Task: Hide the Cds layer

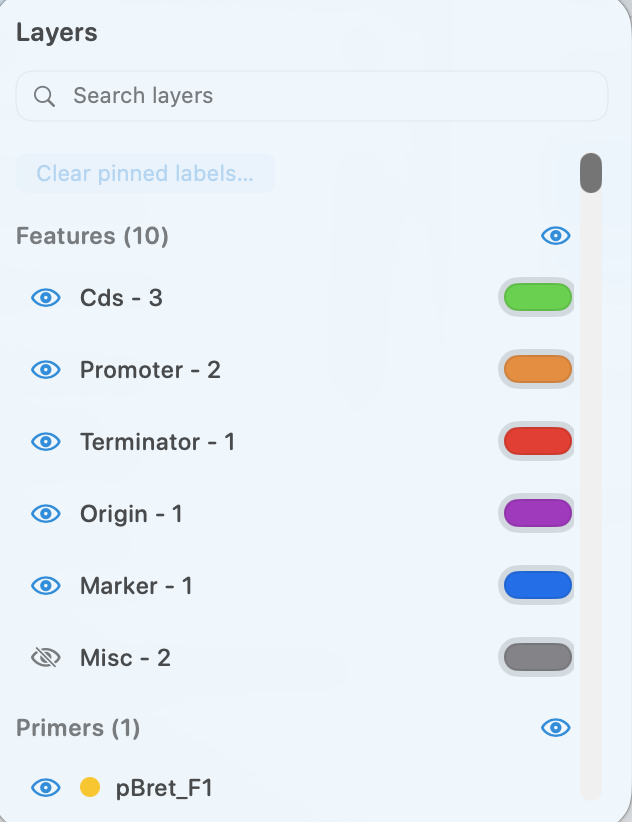Action: 45,297
